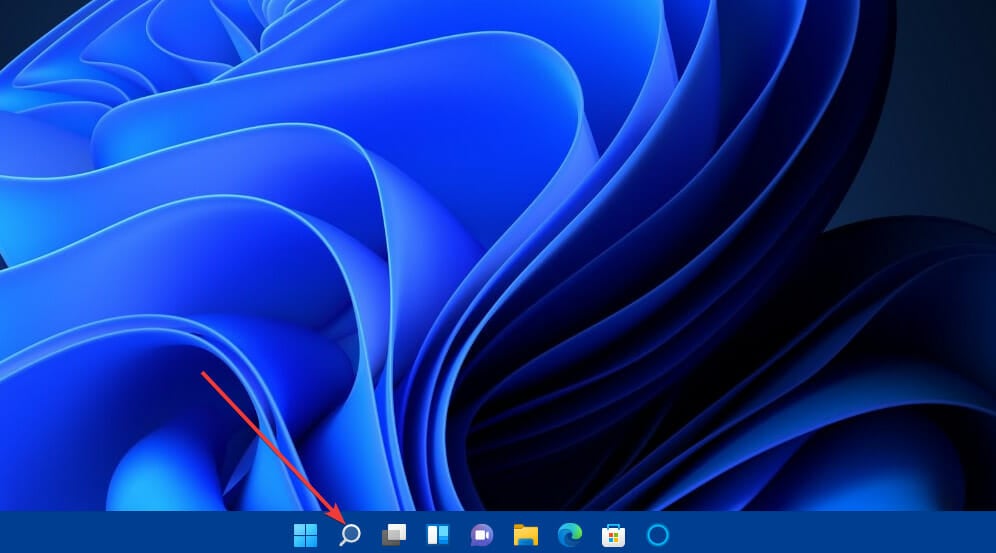
Task: Open the Widgets panel icon
Action: [x=438, y=535]
